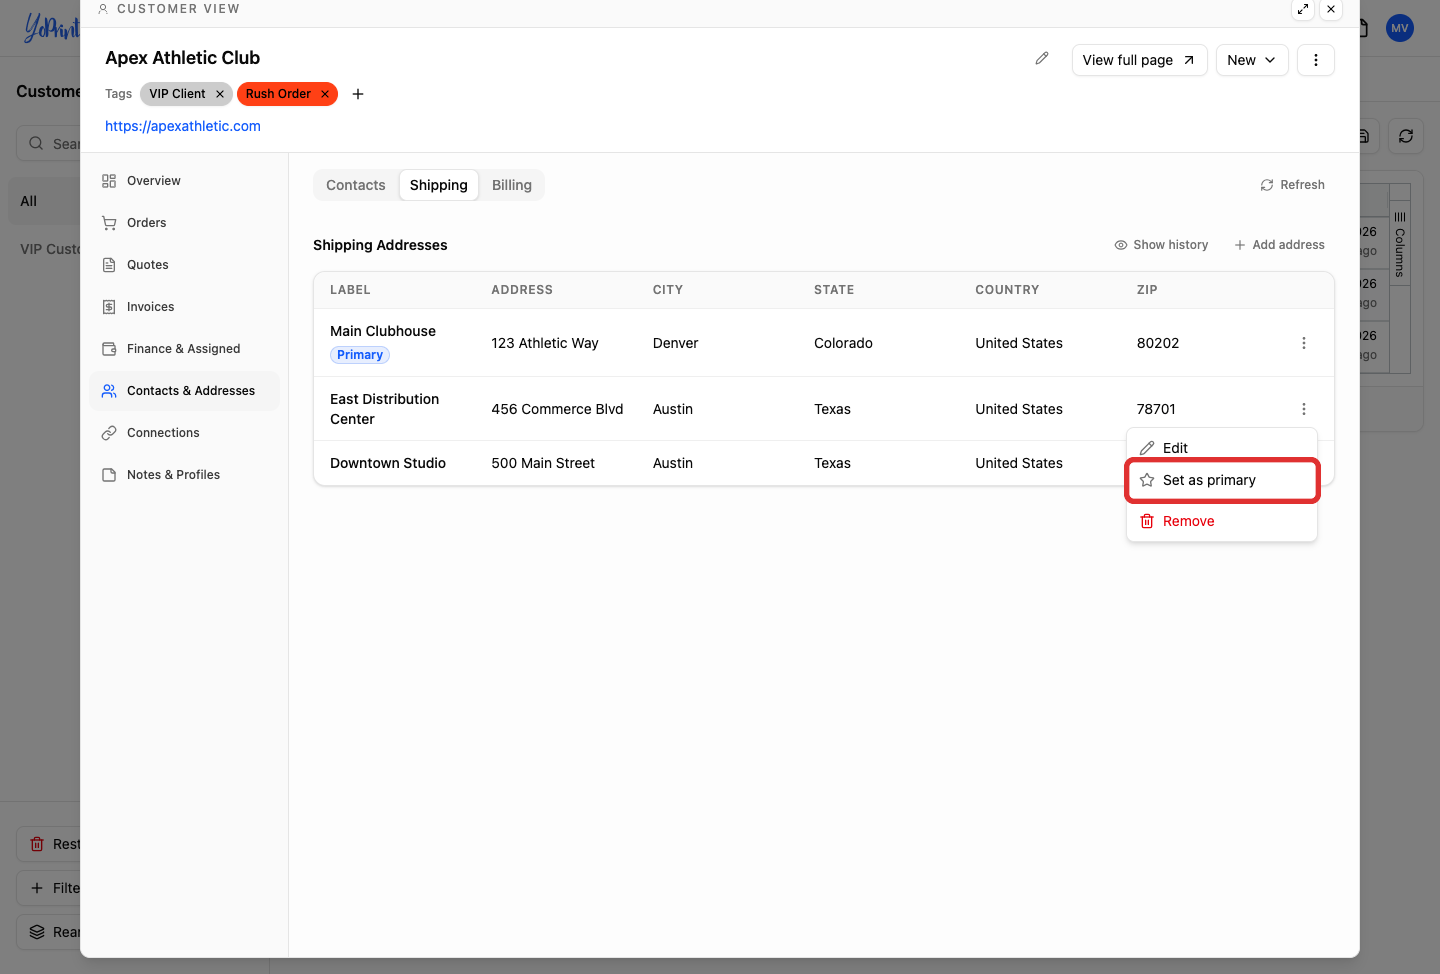Click the 78701 zip cell
The image size is (1440, 974).
(1156, 409)
